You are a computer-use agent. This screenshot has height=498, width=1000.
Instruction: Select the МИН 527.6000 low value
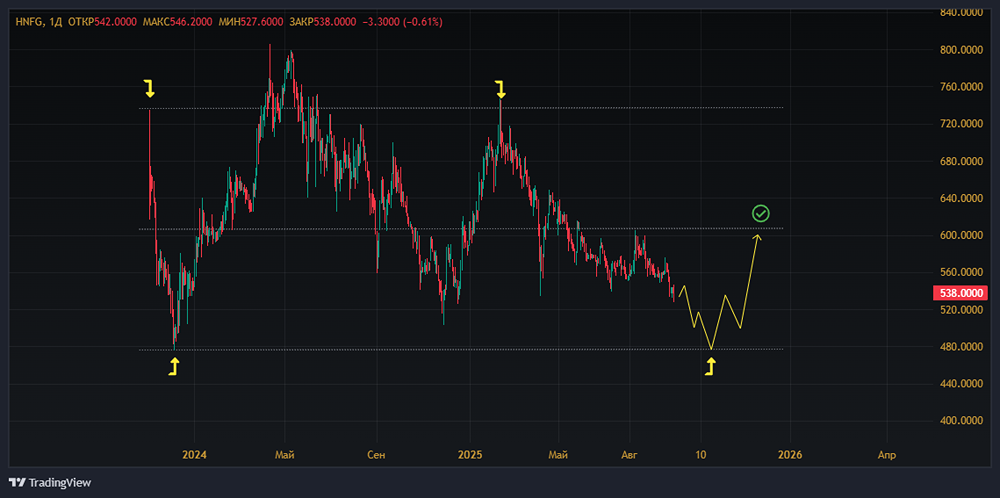click(251, 22)
